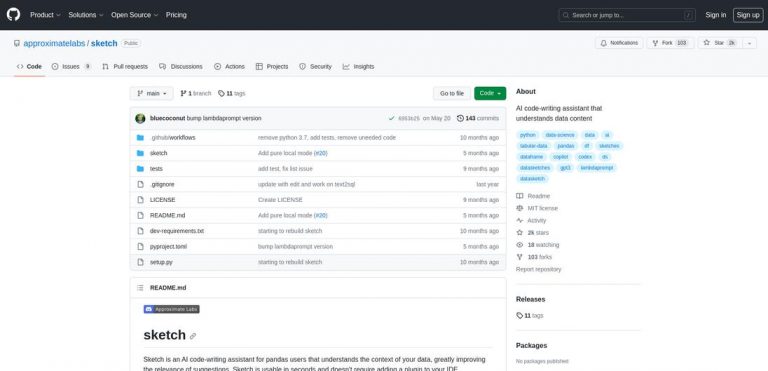Screen dimensions: 768x371
Task: View the 18 watching link
Action: [x=537, y=245]
